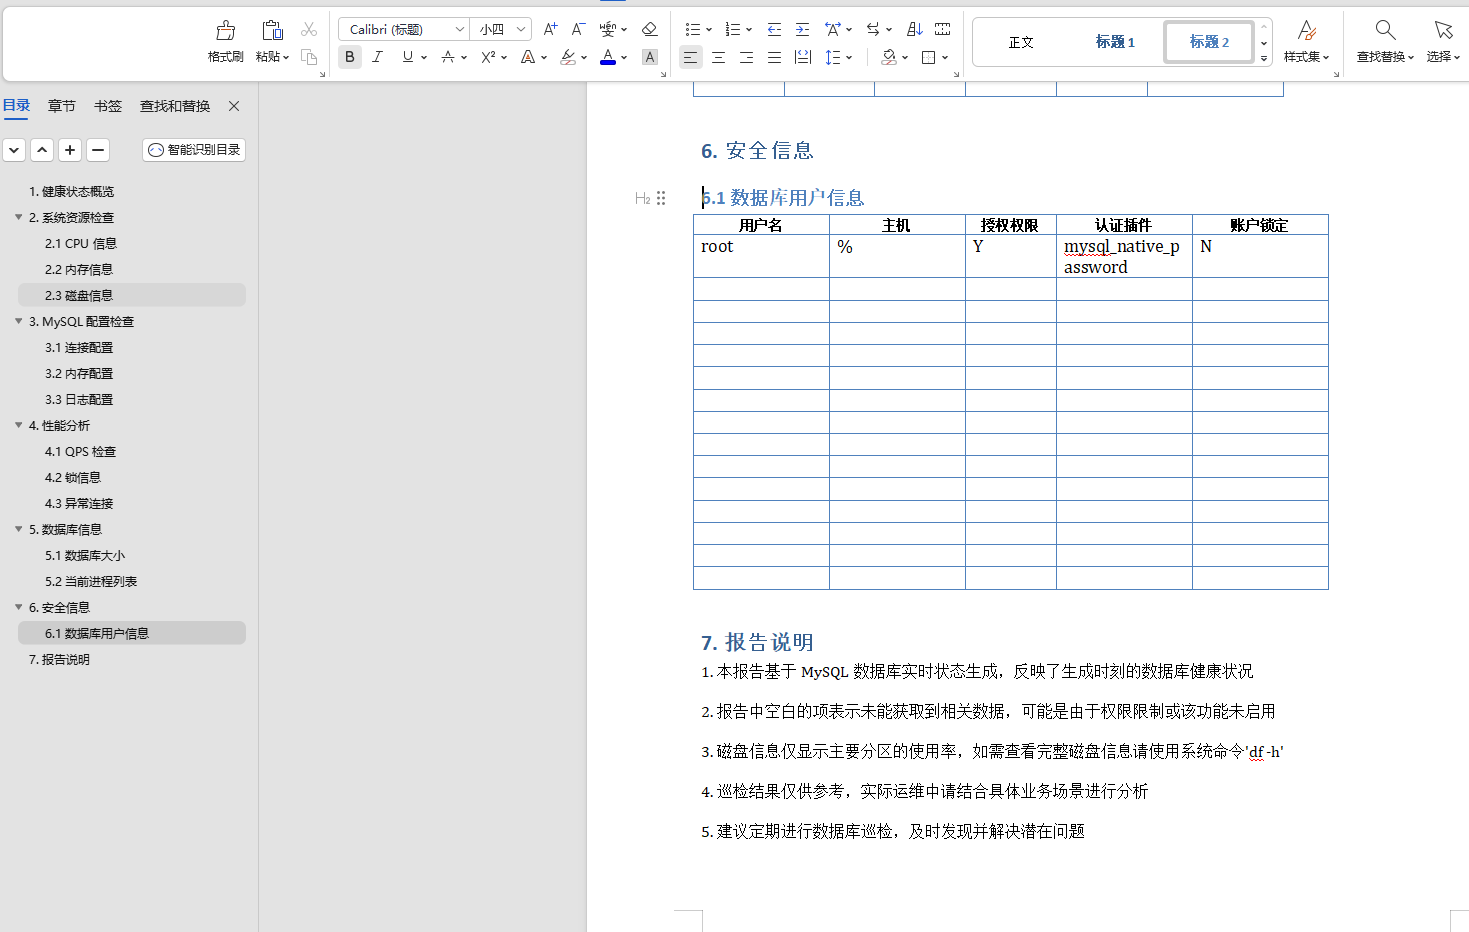Viewport: 1469px width, 932px height.
Task: Apply the 标题 2 heading style
Action: [x=1209, y=42]
